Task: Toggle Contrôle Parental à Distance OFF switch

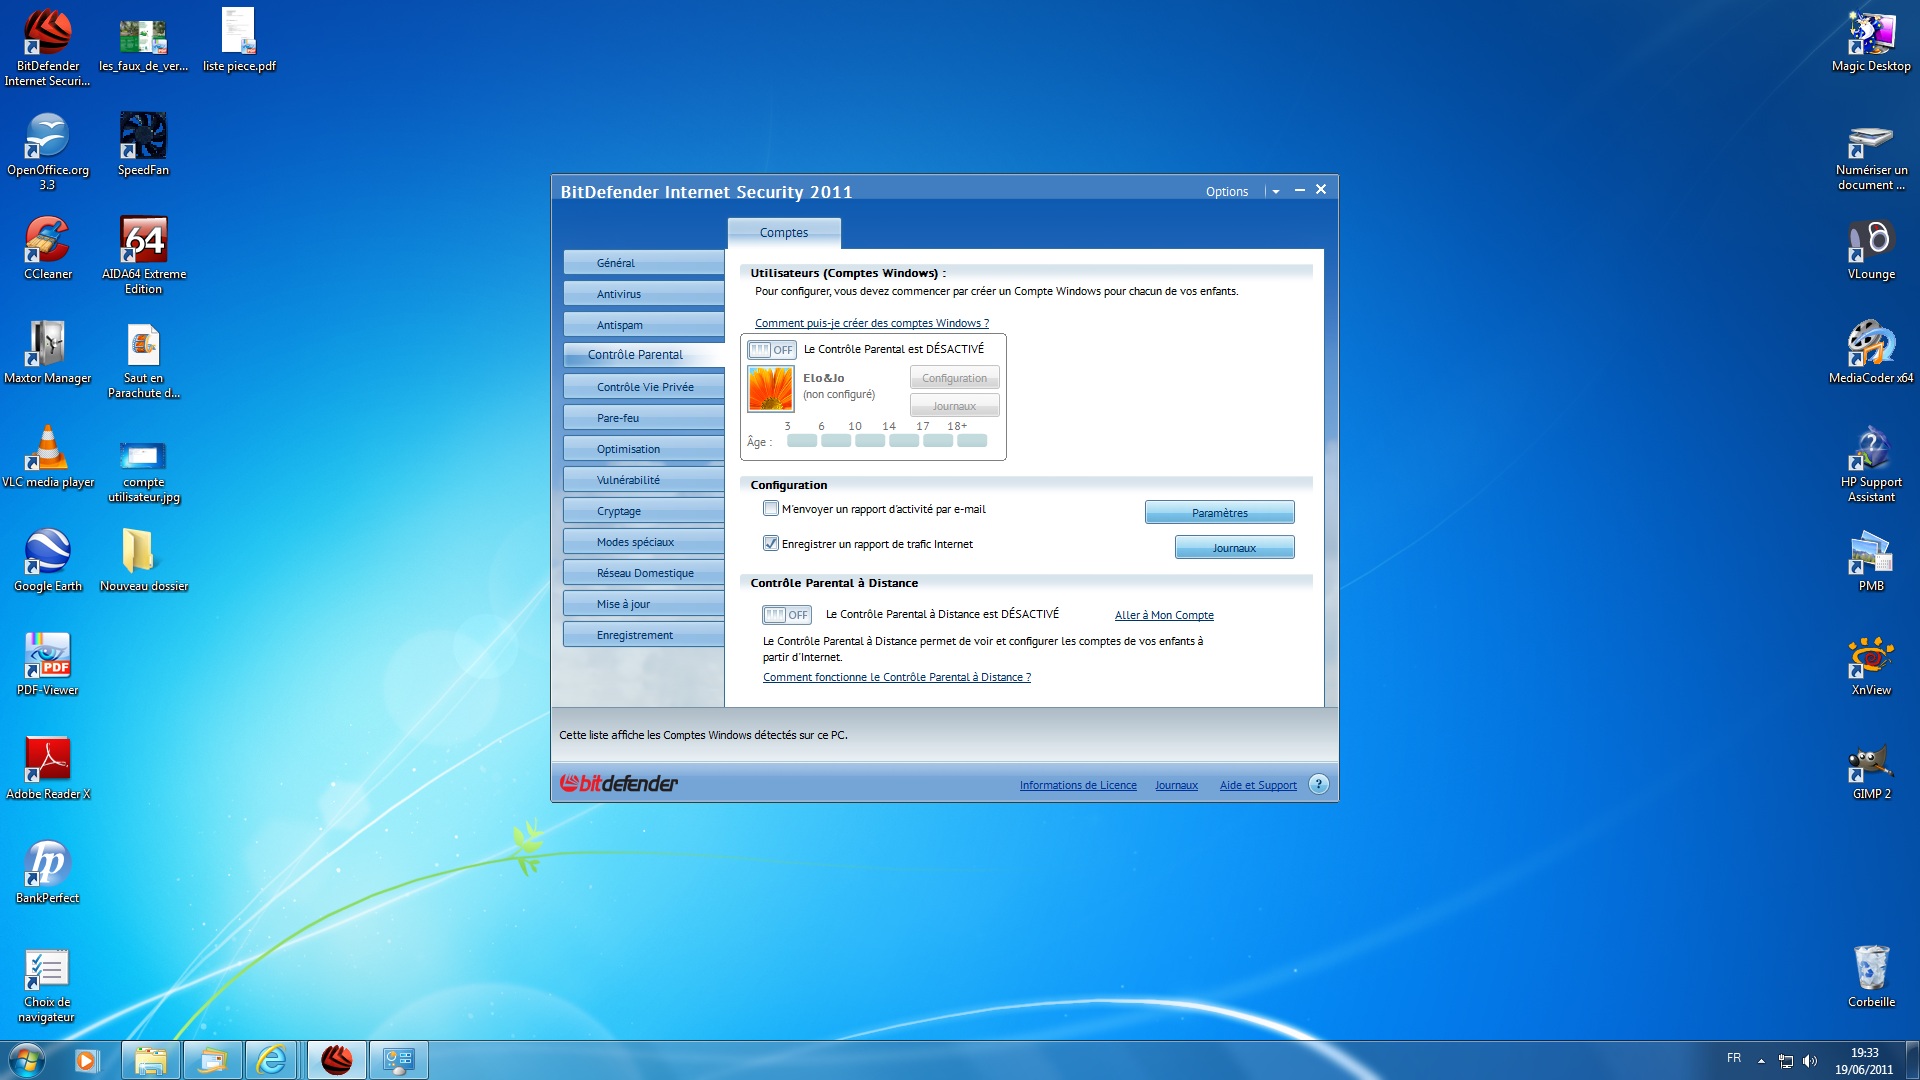Action: click(x=787, y=614)
